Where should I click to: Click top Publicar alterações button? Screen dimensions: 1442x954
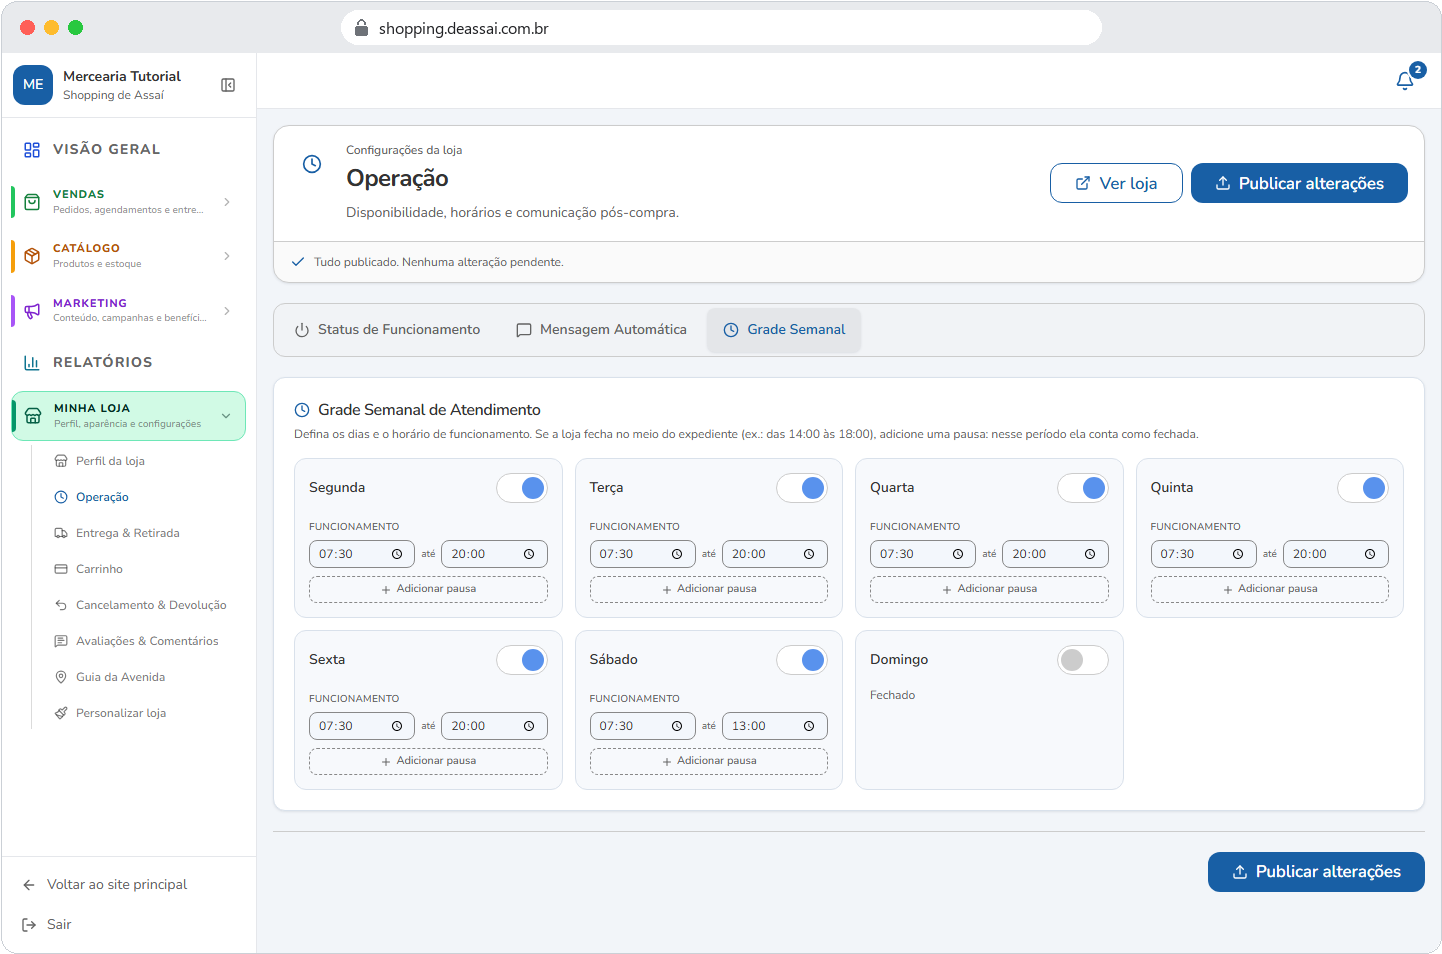click(x=1299, y=183)
